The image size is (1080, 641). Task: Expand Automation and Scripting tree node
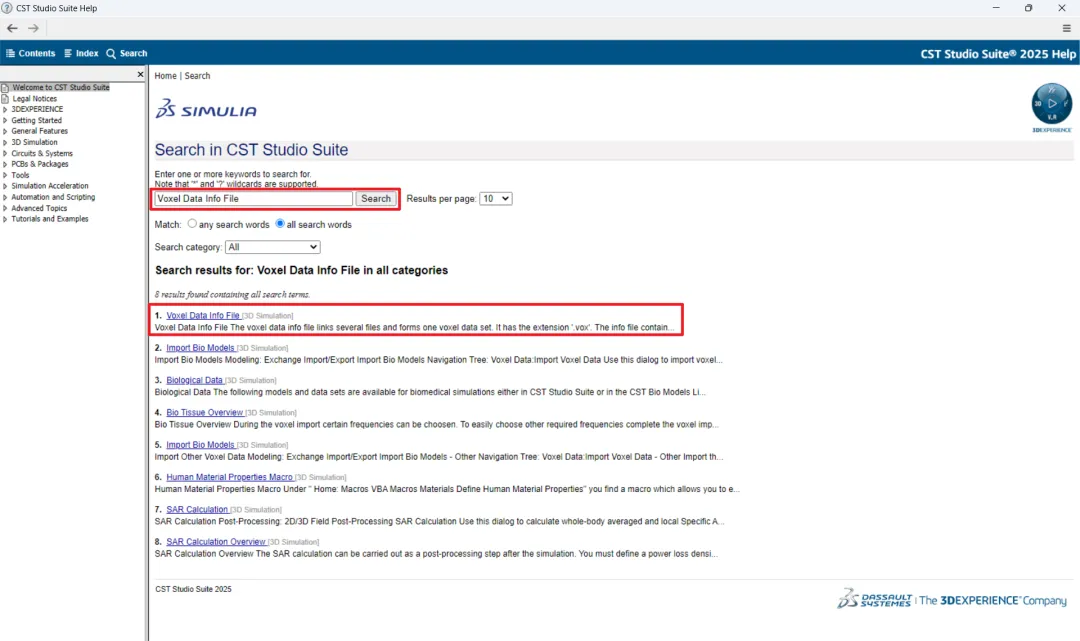5,197
